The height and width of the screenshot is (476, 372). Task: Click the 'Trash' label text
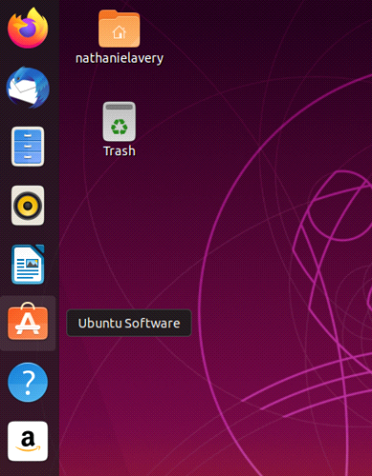coord(119,151)
